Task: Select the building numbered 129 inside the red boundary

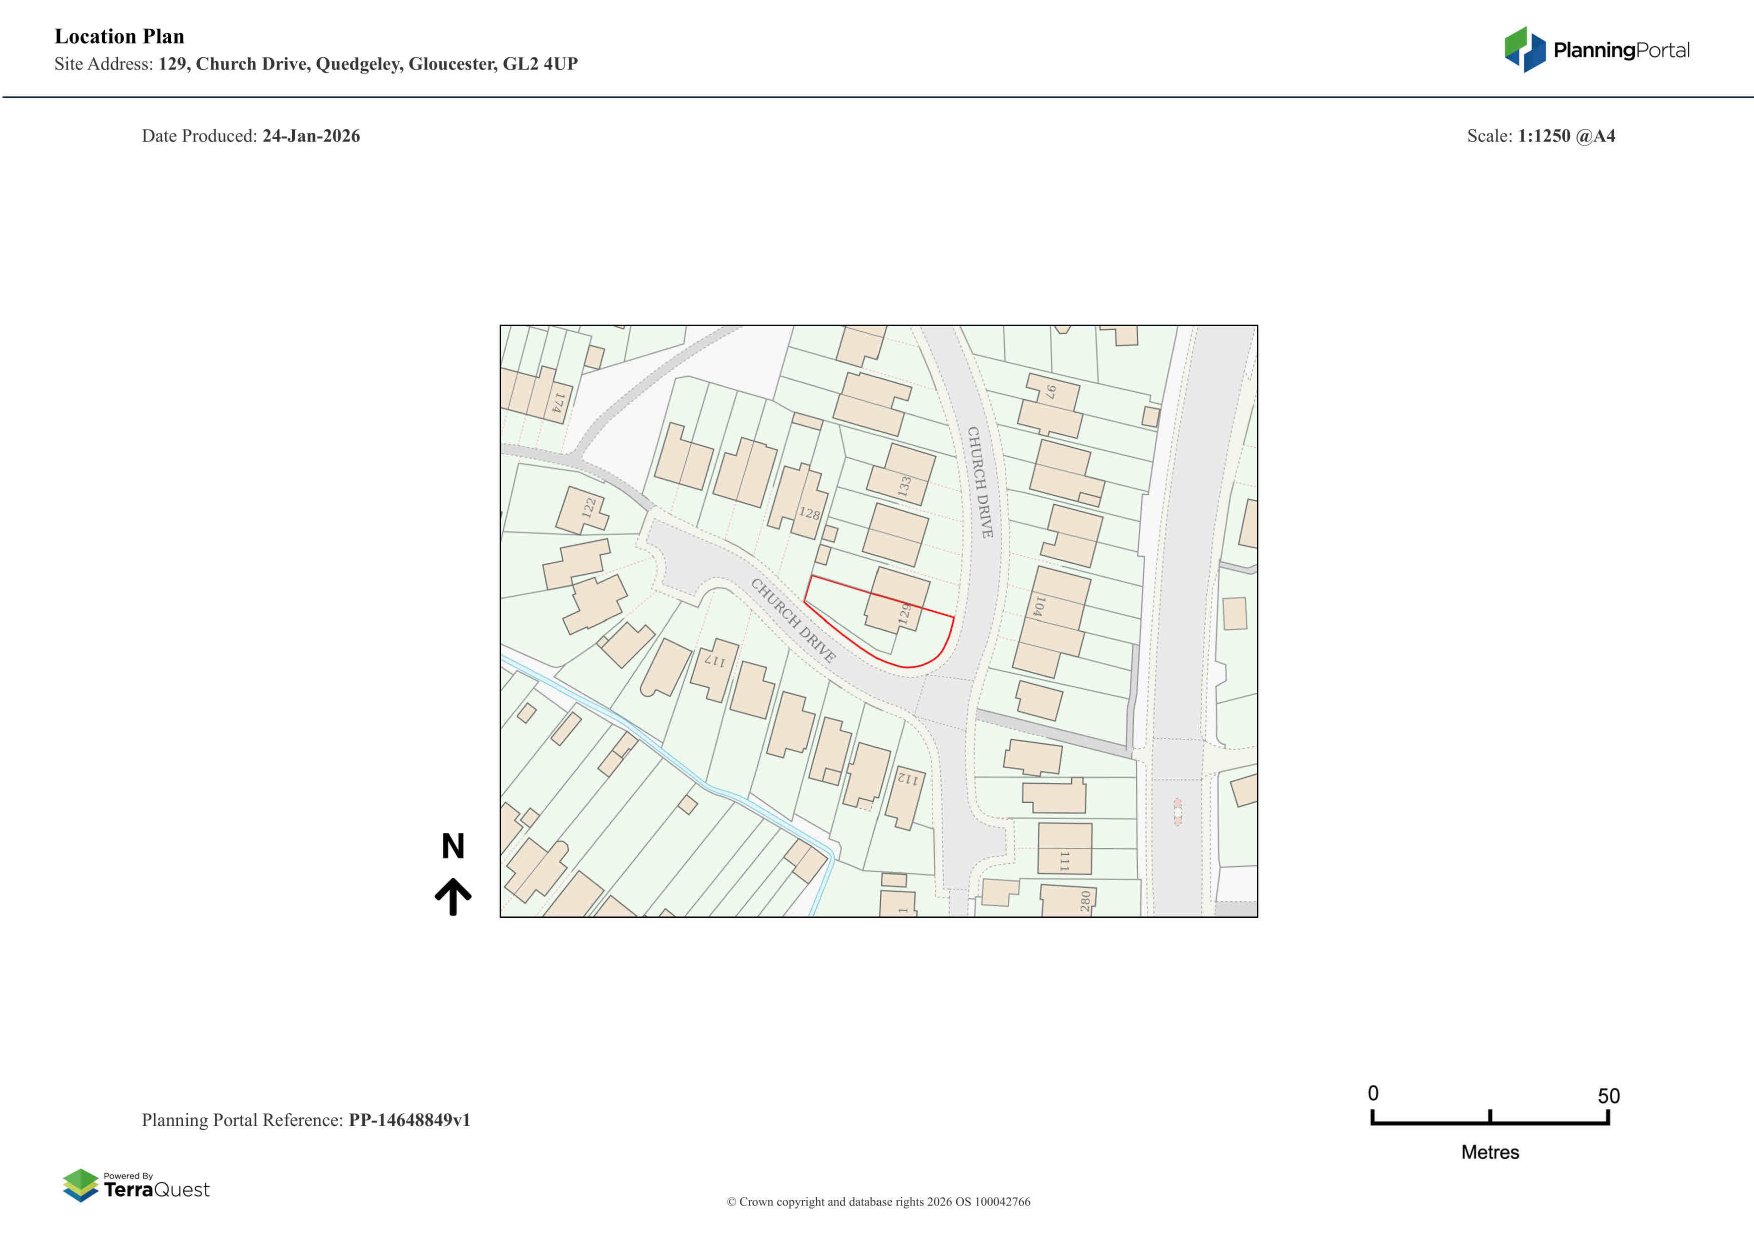Action: pos(899,600)
